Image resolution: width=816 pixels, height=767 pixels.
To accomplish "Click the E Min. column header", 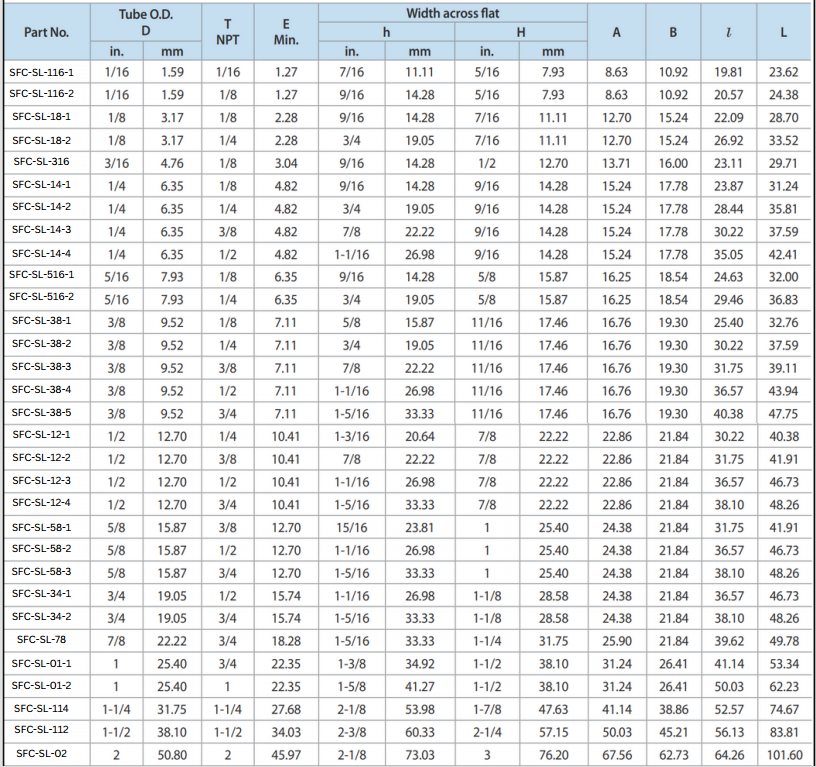I will pos(286,32).
